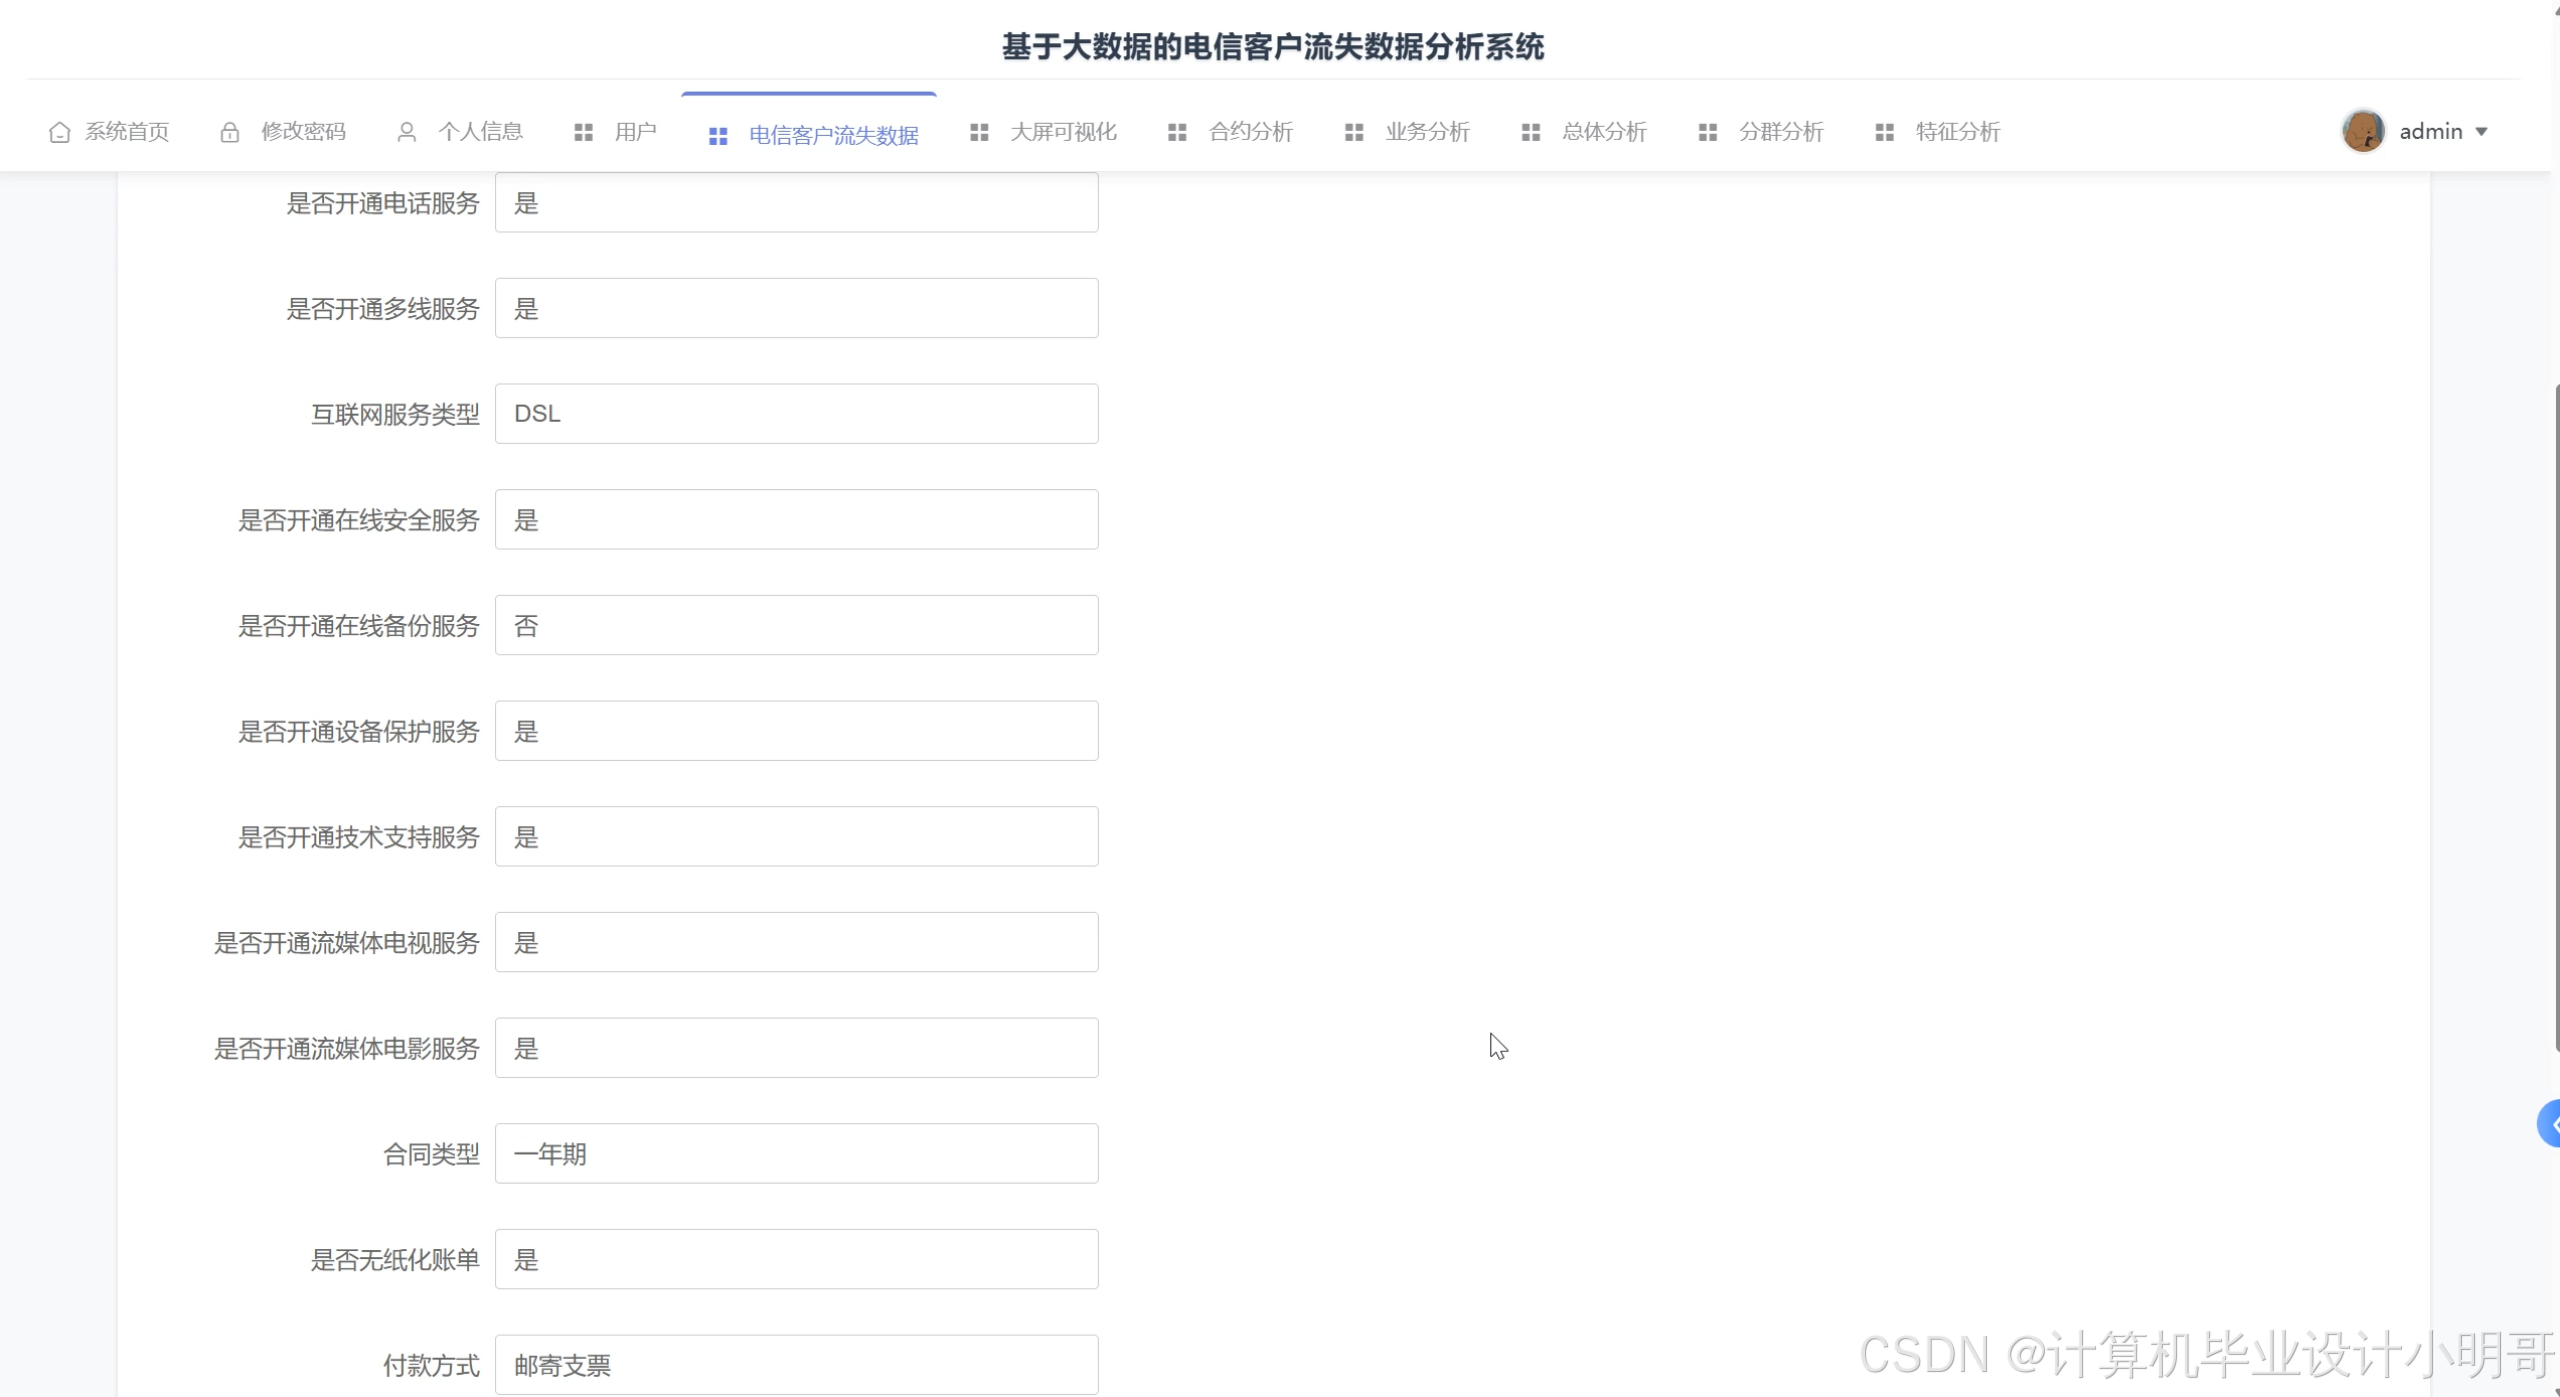This screenshot has width=2560, height=1397.
Task: Click the 互联网服务类型 field showing DSL
Action: (x=796, y=414)
